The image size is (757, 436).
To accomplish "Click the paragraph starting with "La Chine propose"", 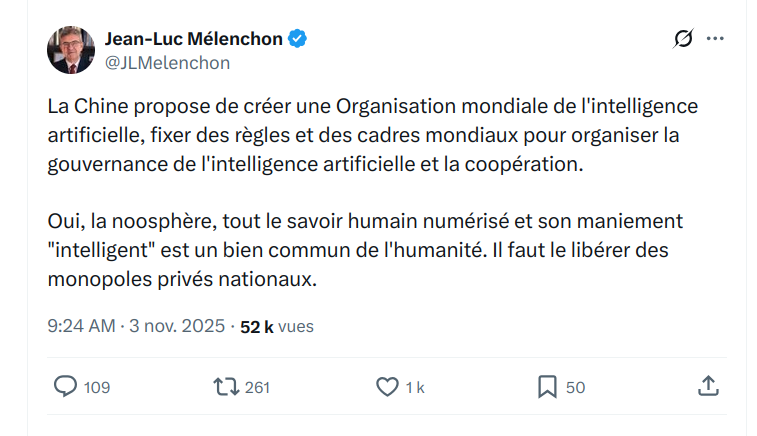I will coord(372,134).
